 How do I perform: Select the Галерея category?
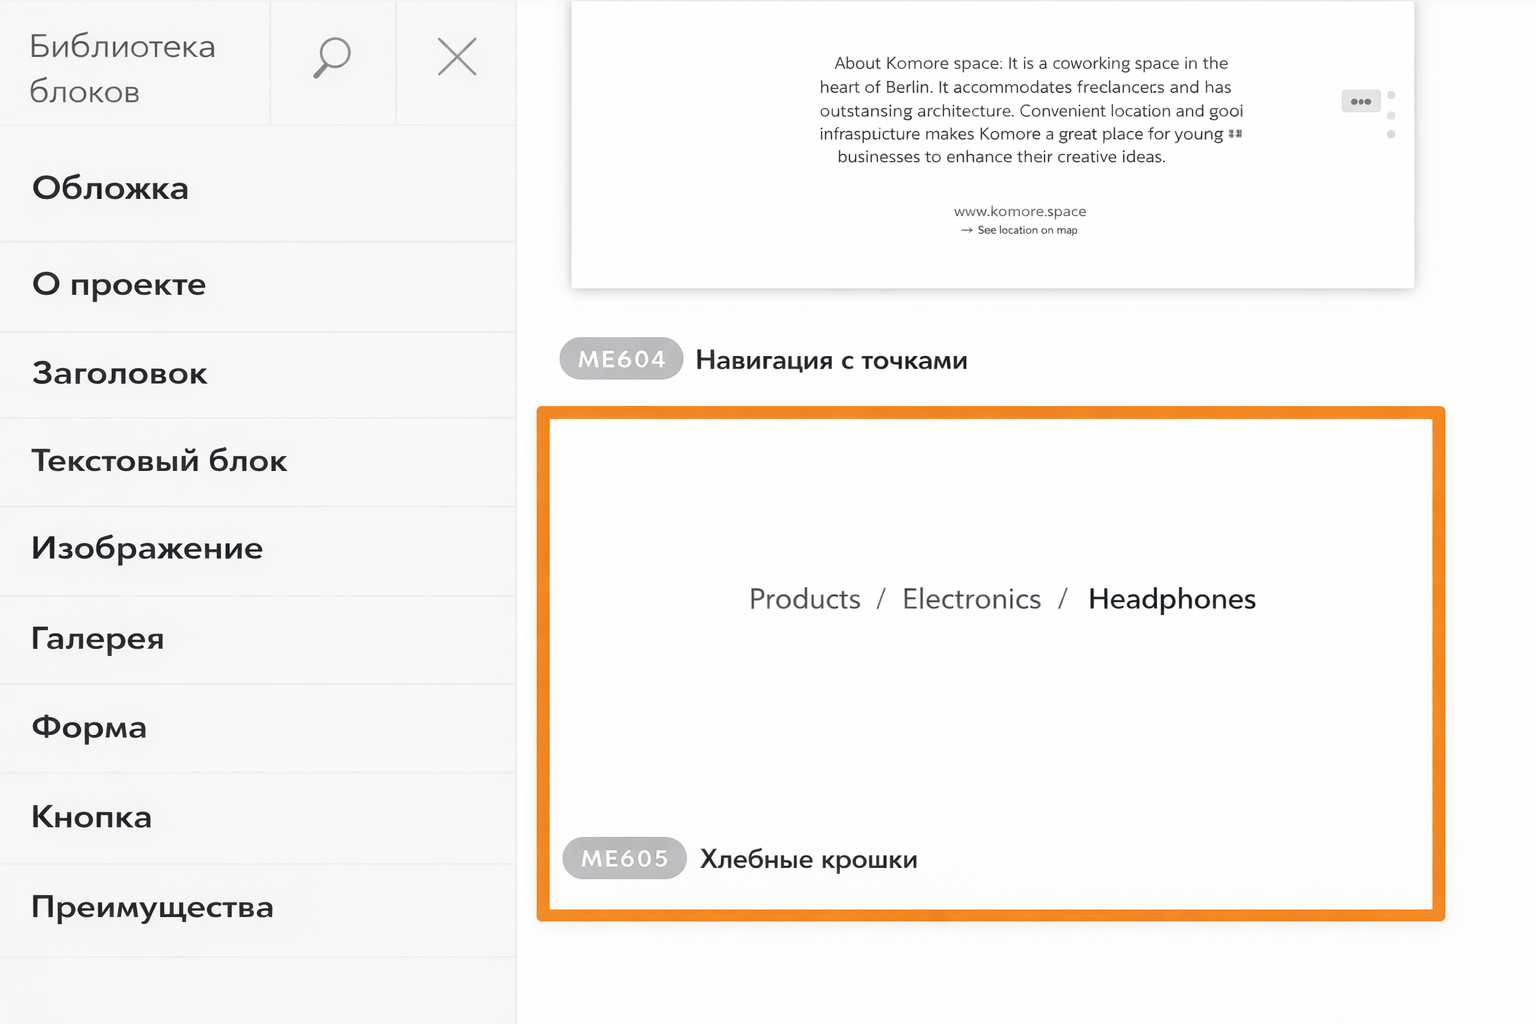click(x=258, y=639)
